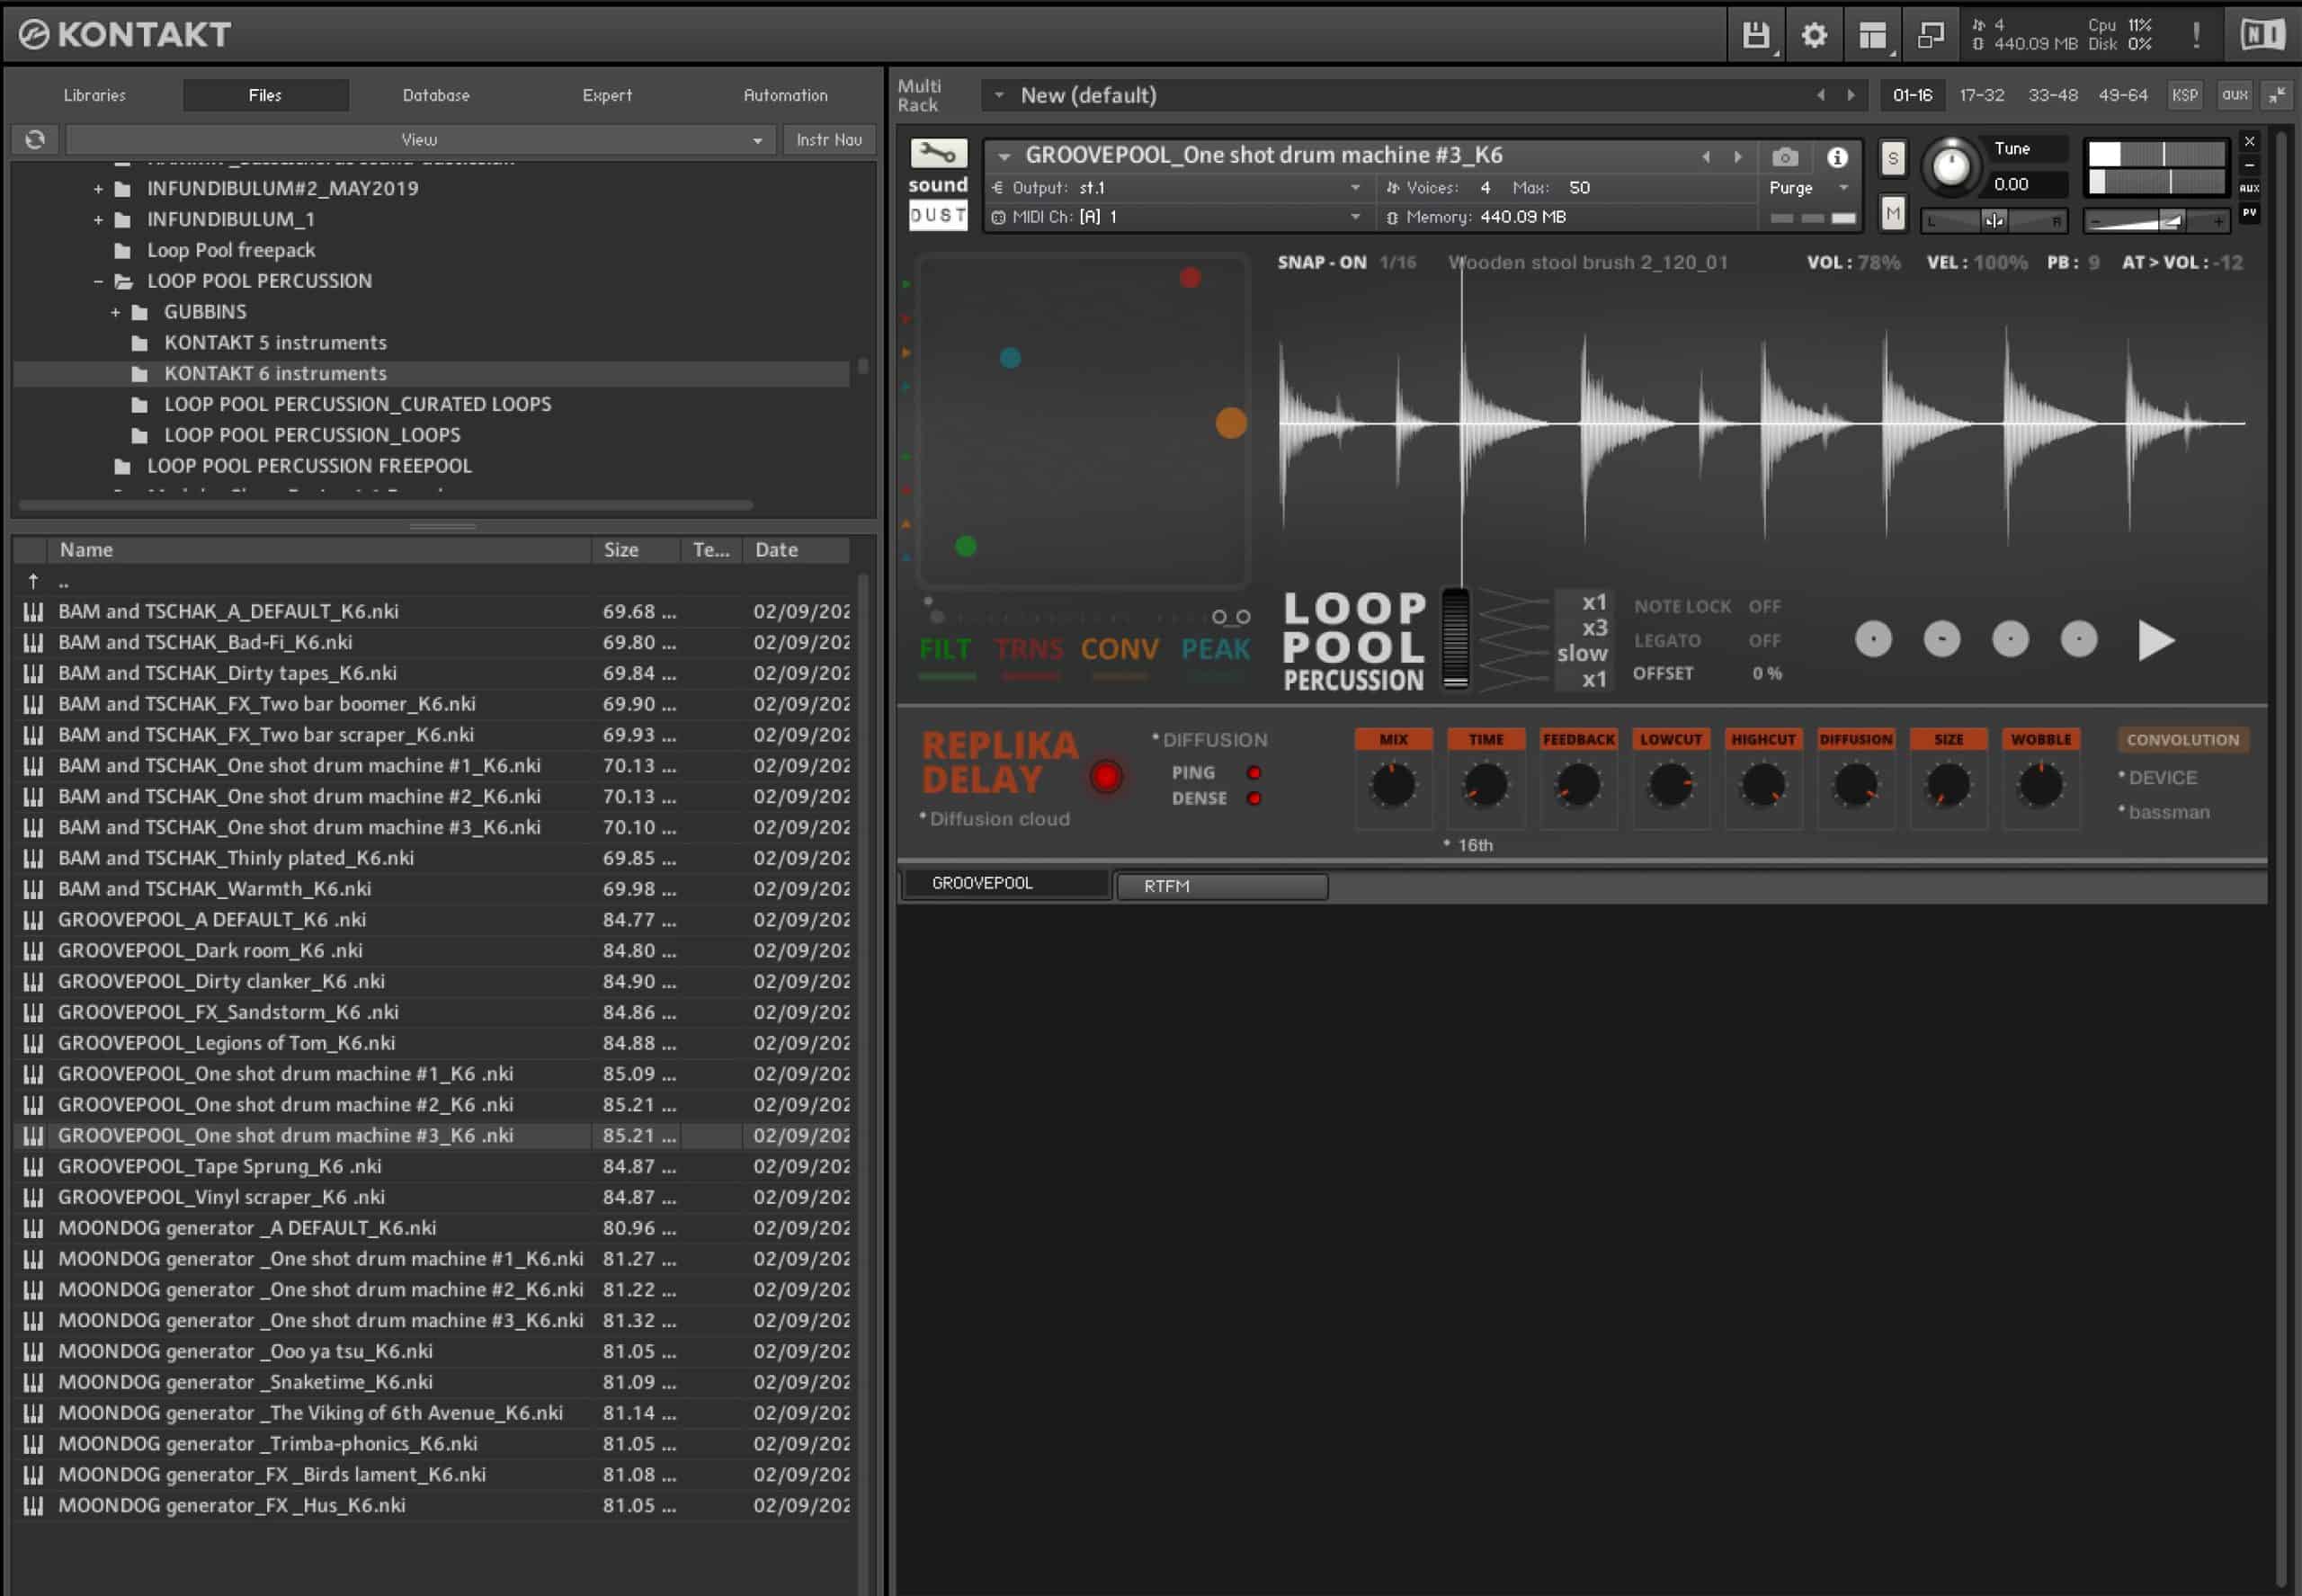Toggle the PV button on the instrument
2302x1596 pixels.
click(x=2249, y=213)
